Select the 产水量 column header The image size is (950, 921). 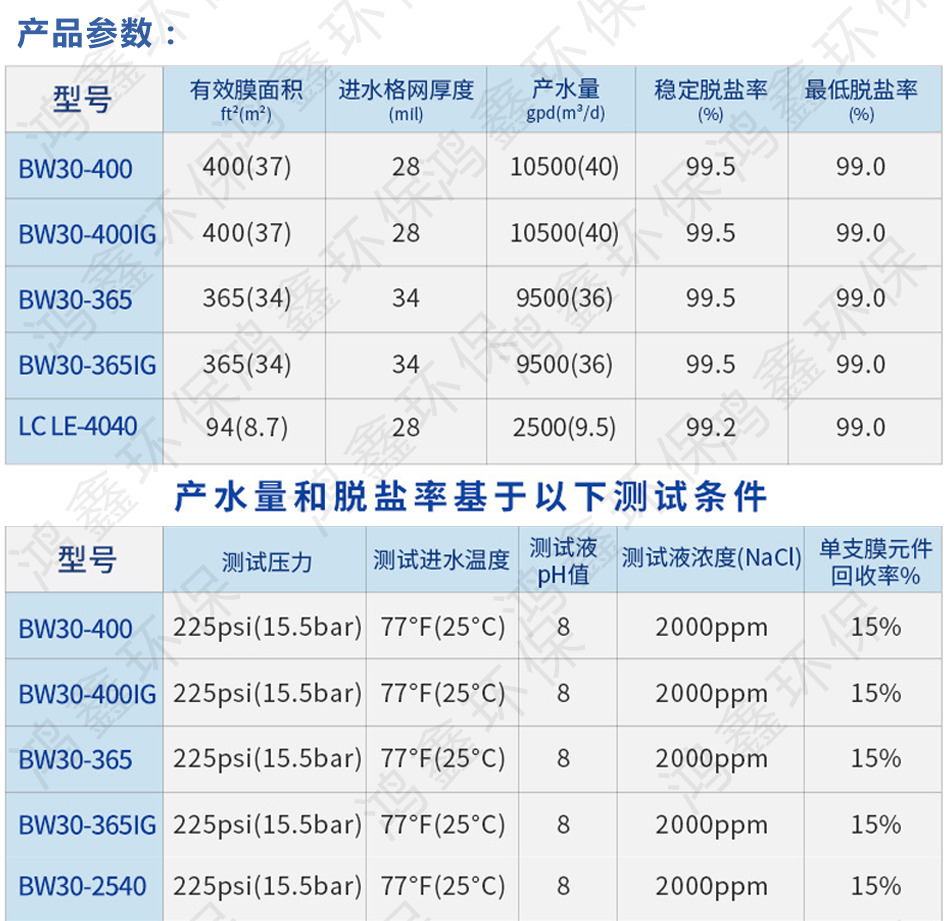click(x=565, y=99)
